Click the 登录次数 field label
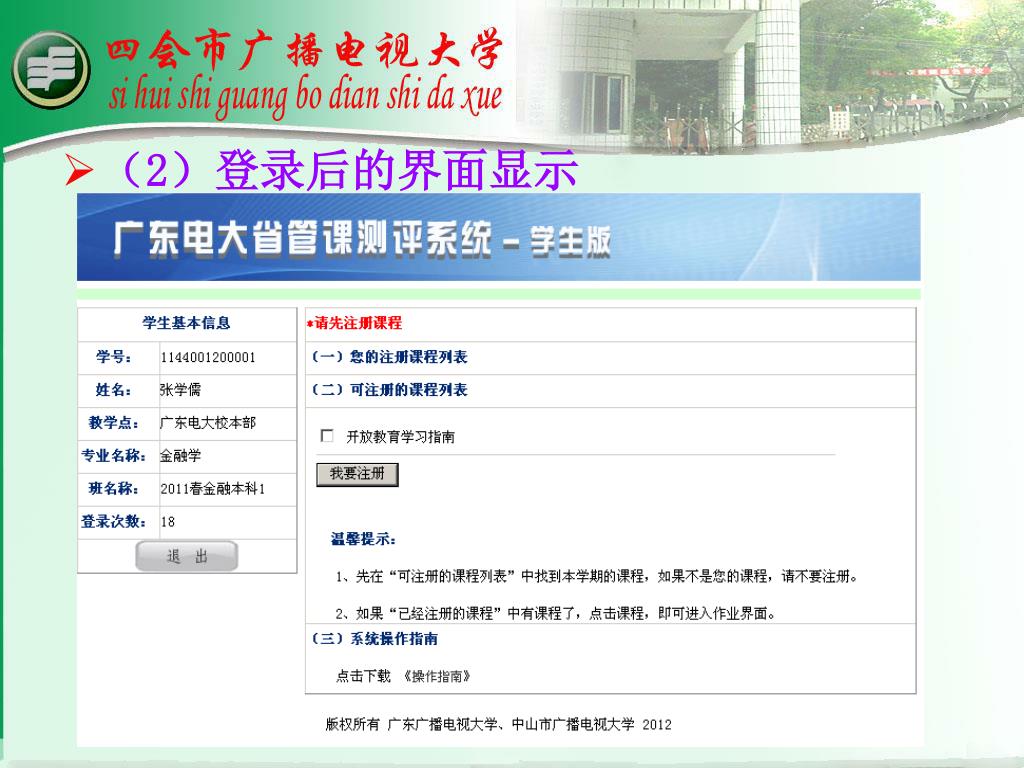This screenshot has height=768, width=1024. click(113, 521)
